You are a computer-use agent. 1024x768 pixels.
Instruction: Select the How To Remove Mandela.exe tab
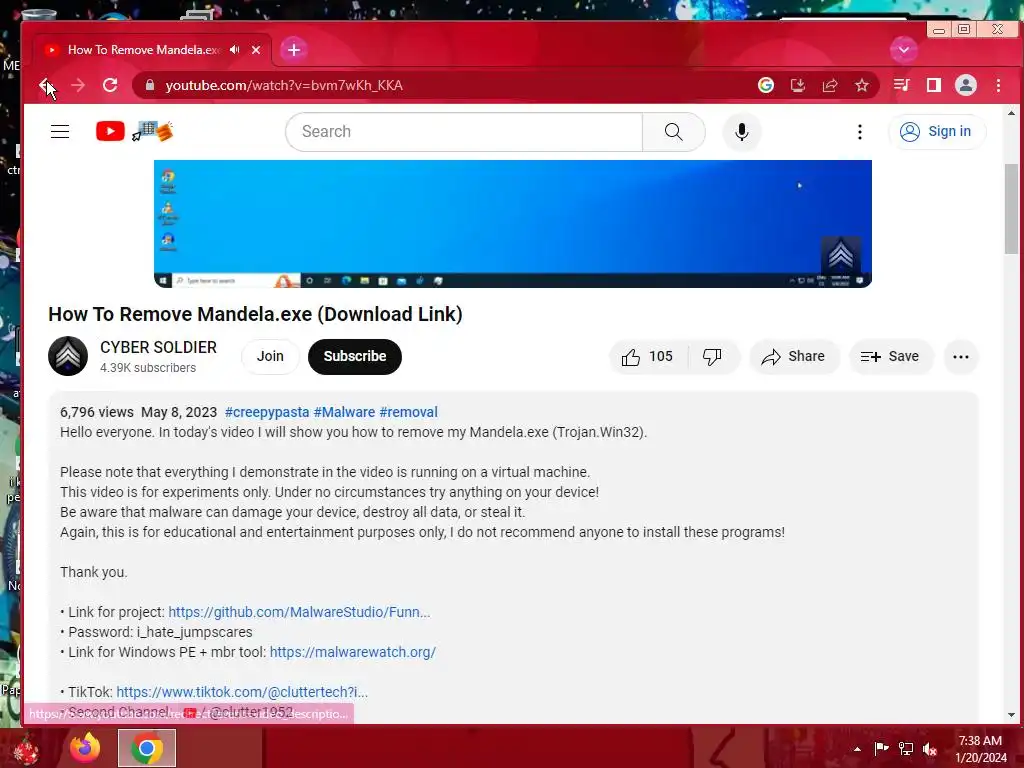[x=144, y=50]
